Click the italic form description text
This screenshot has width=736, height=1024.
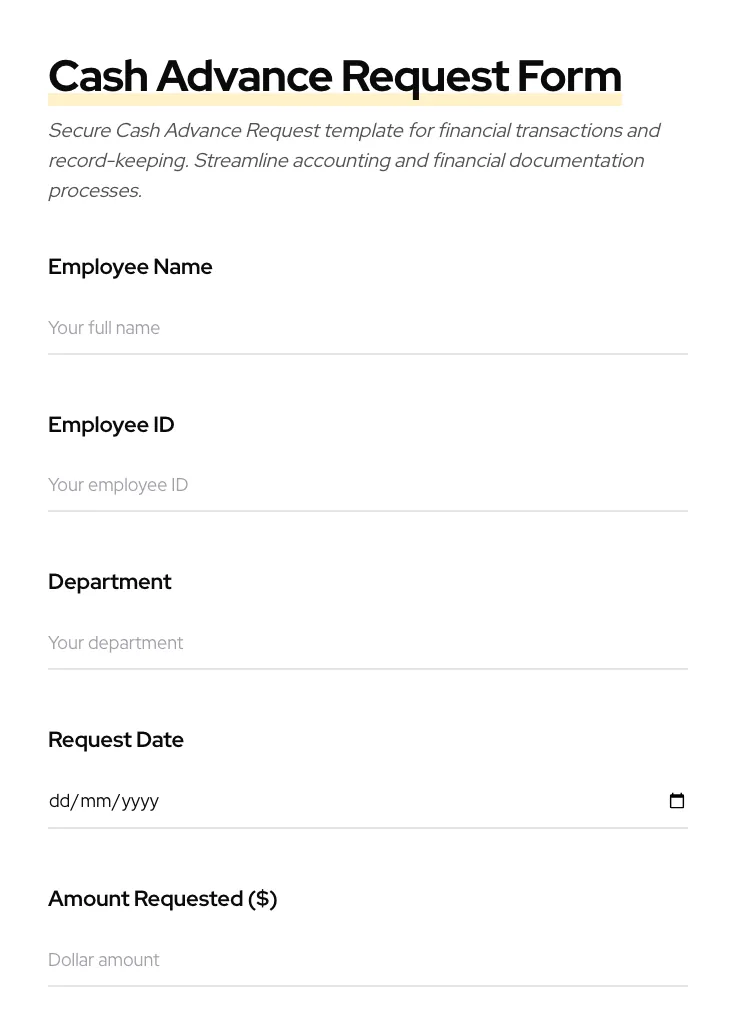pos(354,160)
